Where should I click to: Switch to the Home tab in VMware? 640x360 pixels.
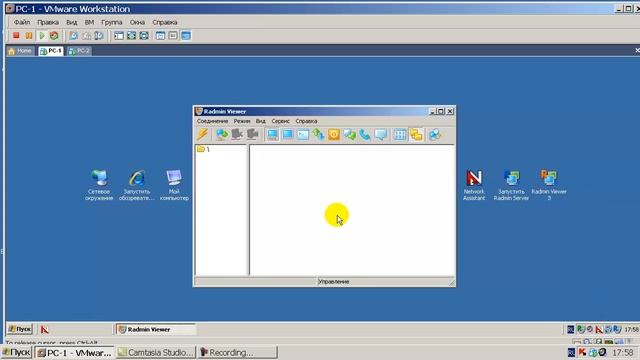(x=20, y=51)
